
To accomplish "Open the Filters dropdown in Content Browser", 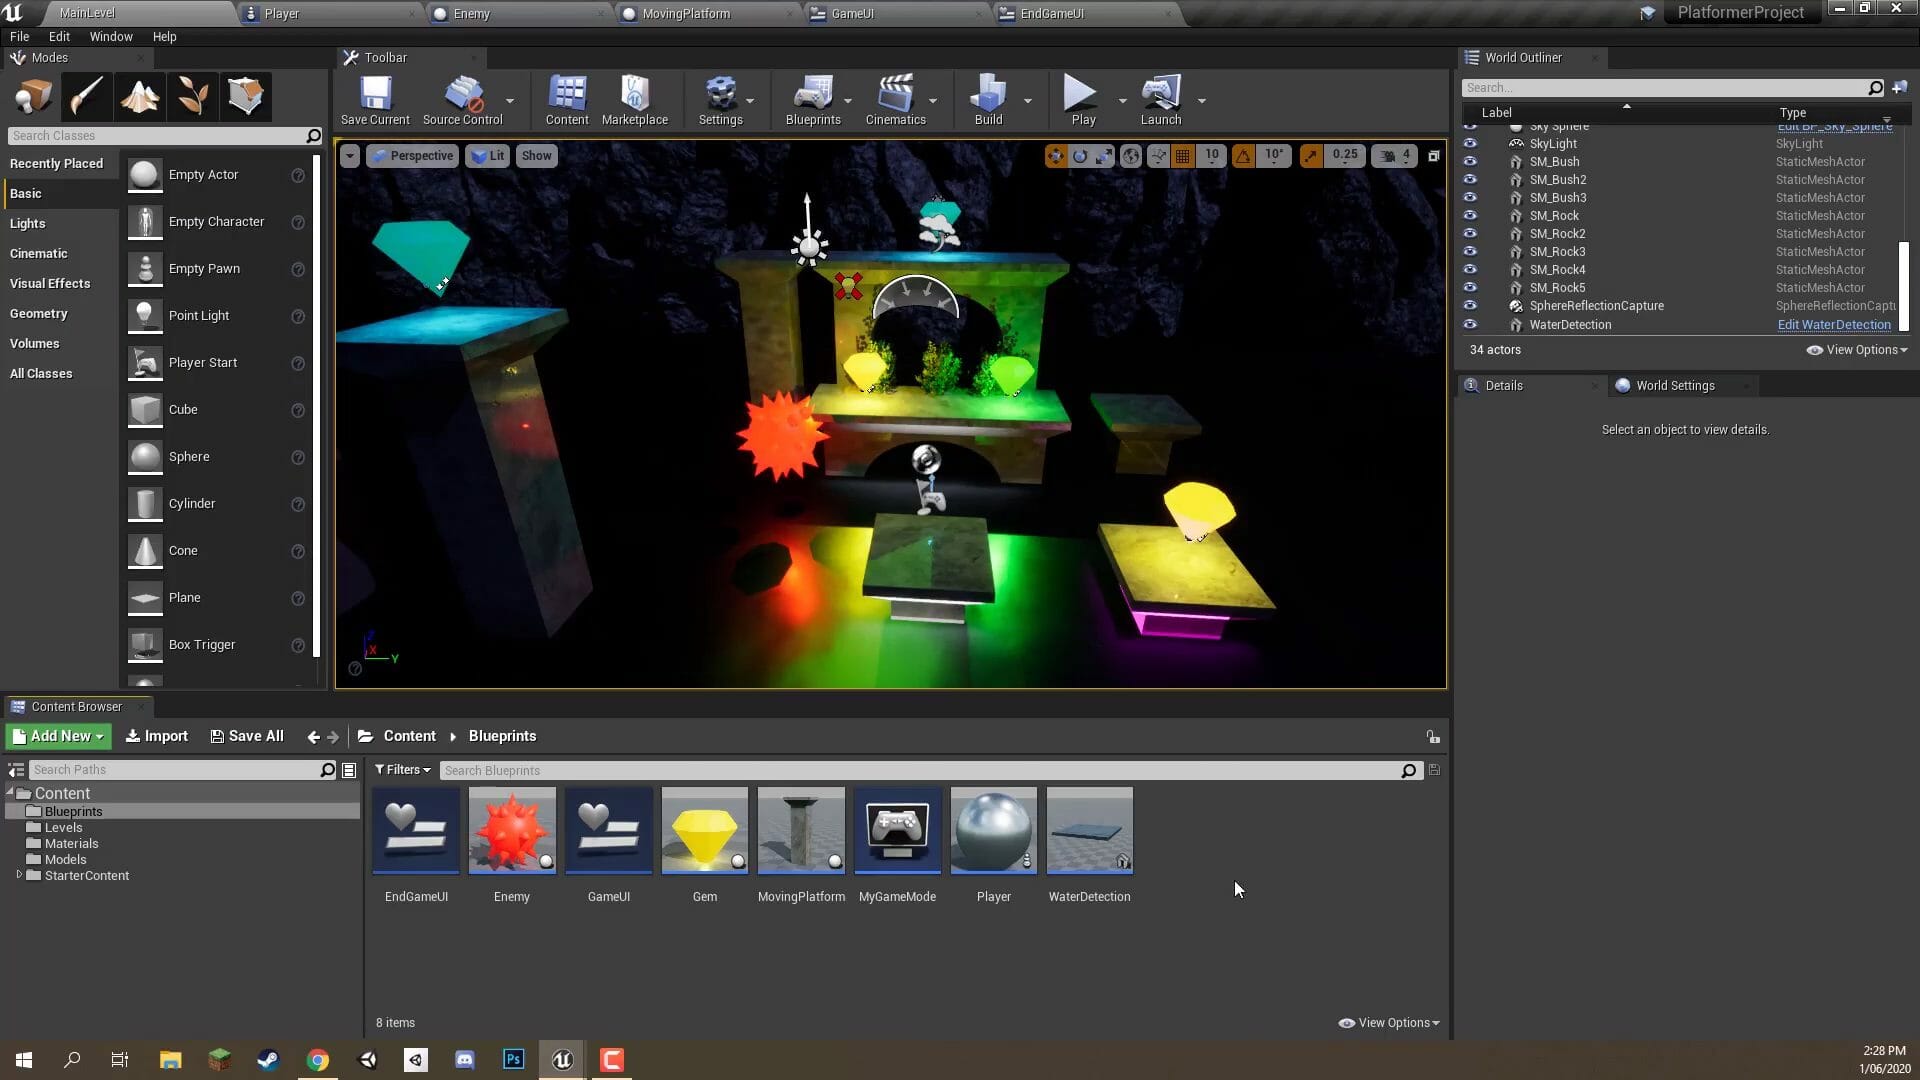I will coord(402,769).
